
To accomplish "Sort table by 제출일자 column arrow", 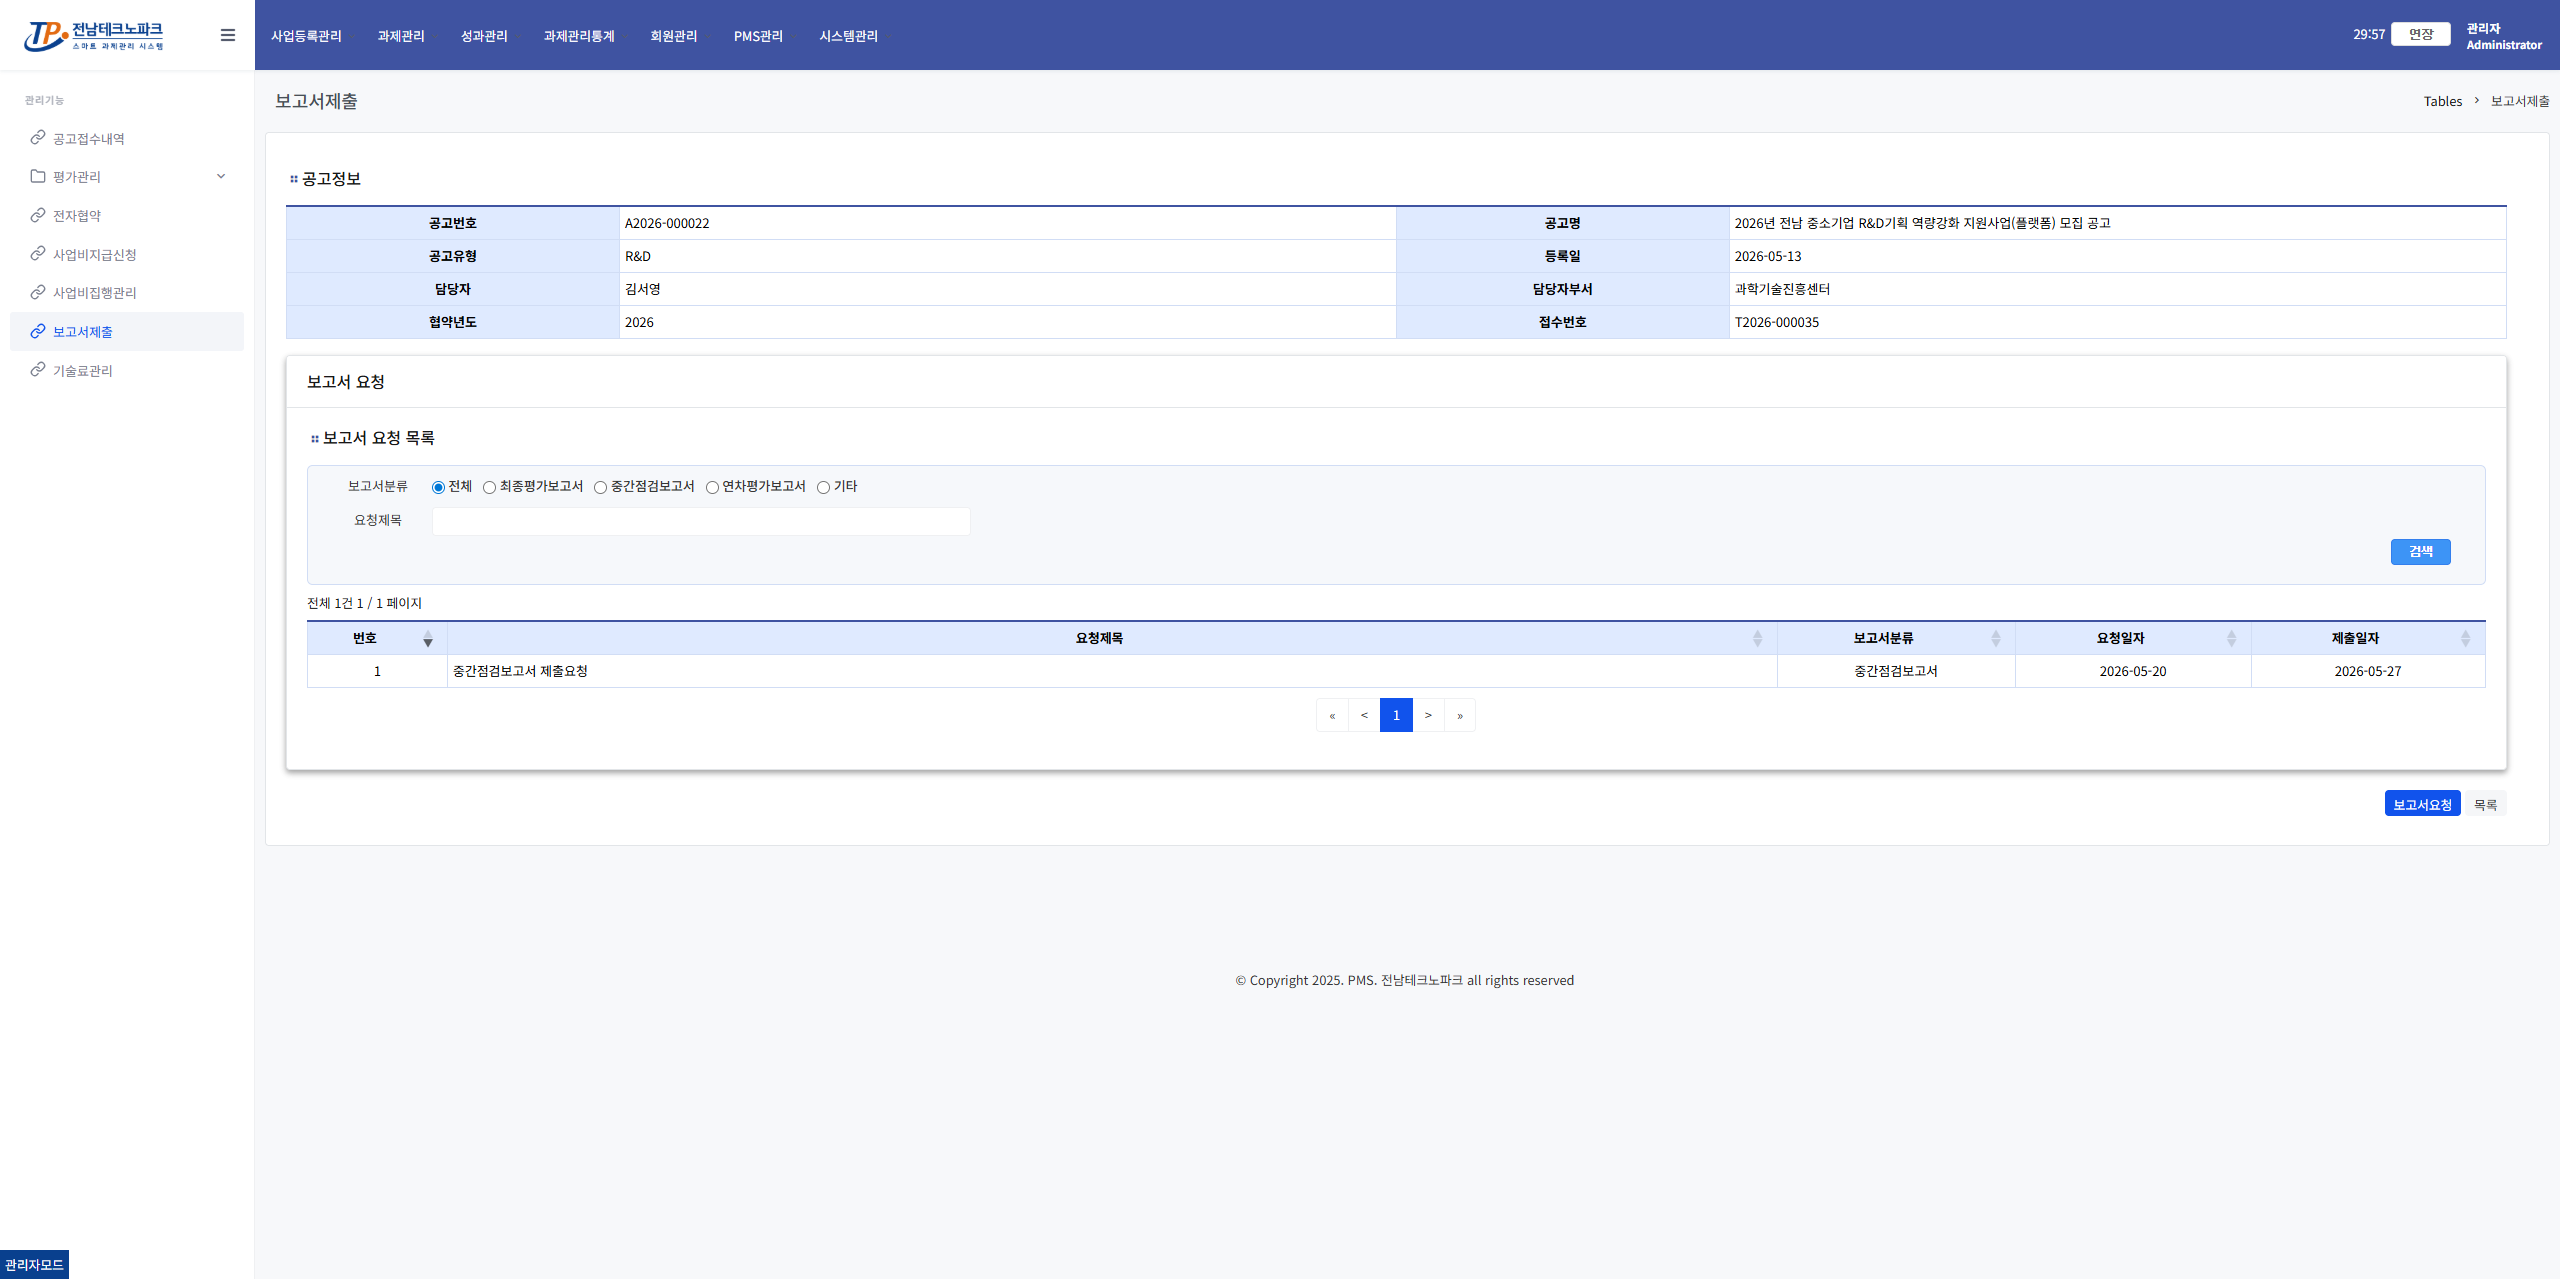I will 2466,639.
